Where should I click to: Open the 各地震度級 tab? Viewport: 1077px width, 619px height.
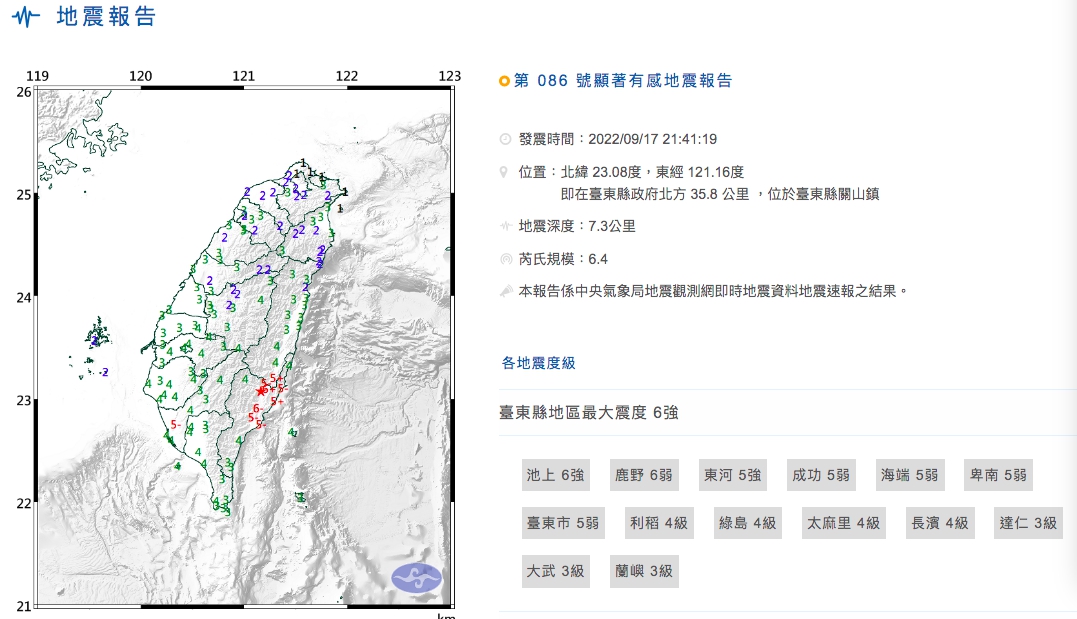[538, 363]
